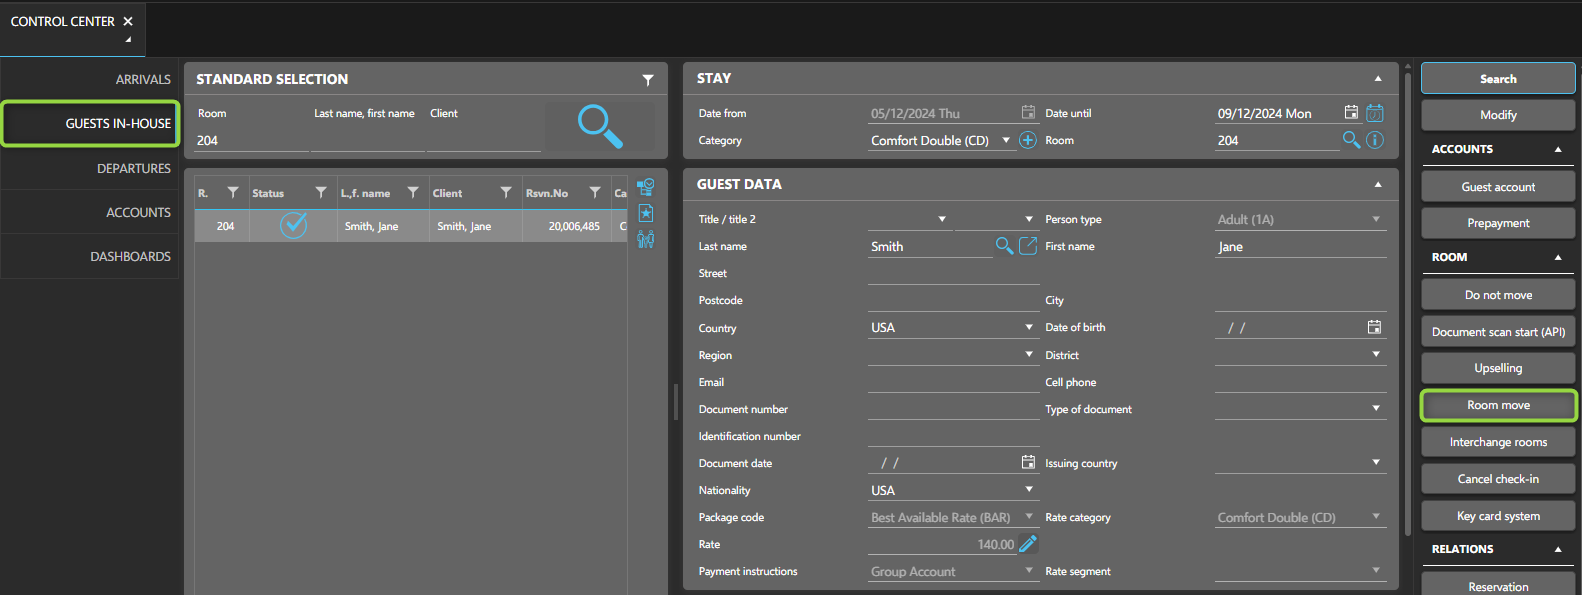Click the Room move button
The image size is (1582, 595).
tap(1498, 405)
